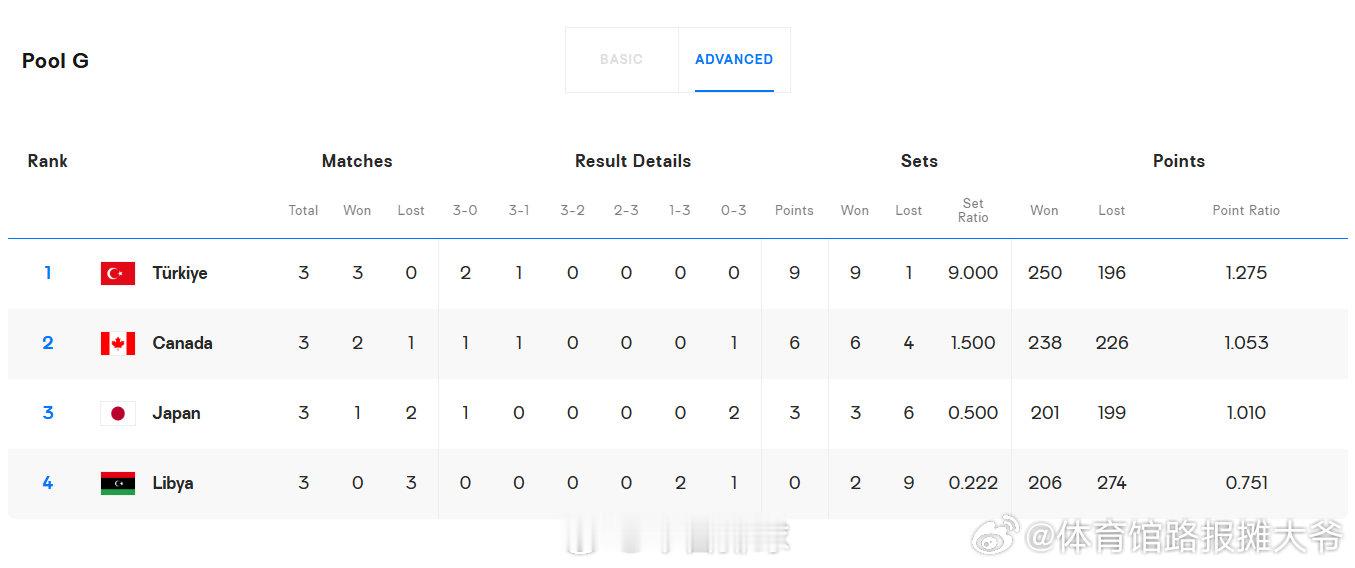The image size is (1355, 568).
Task: Click the Canada flag icon
Action: point(118,343)
